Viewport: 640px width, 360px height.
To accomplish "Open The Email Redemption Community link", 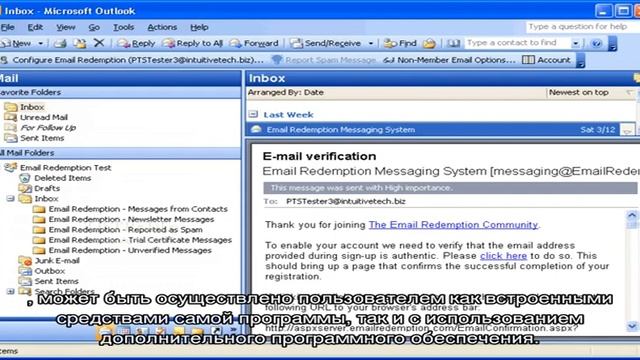I will tap(453, 225).
